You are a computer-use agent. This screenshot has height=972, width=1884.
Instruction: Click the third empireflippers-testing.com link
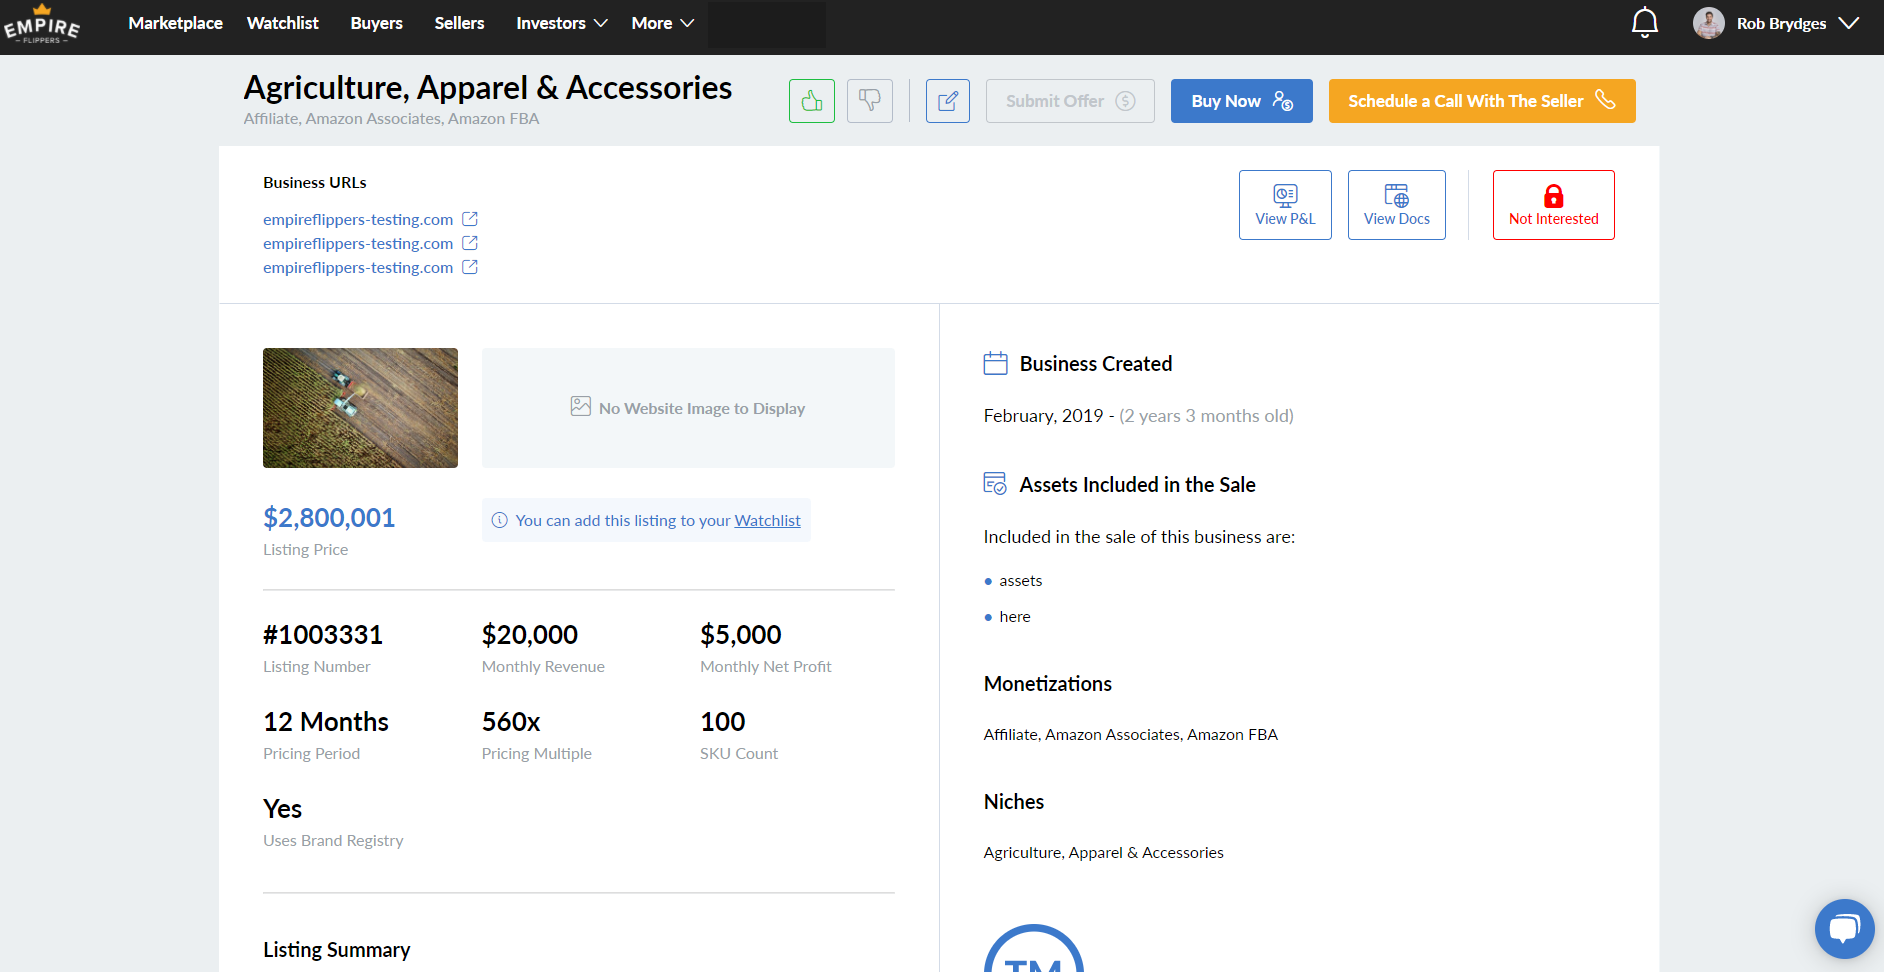pos(358,268)
